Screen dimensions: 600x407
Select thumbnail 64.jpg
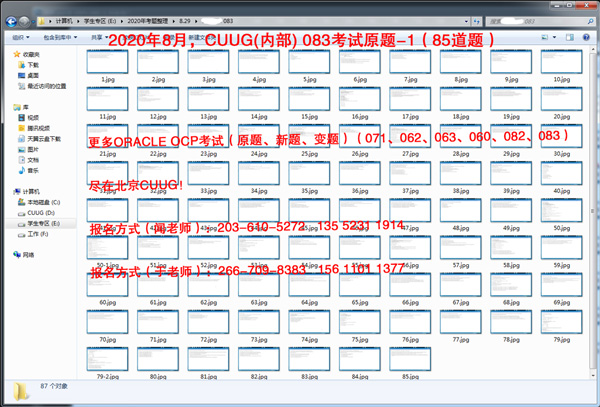[x=309, y=284]
